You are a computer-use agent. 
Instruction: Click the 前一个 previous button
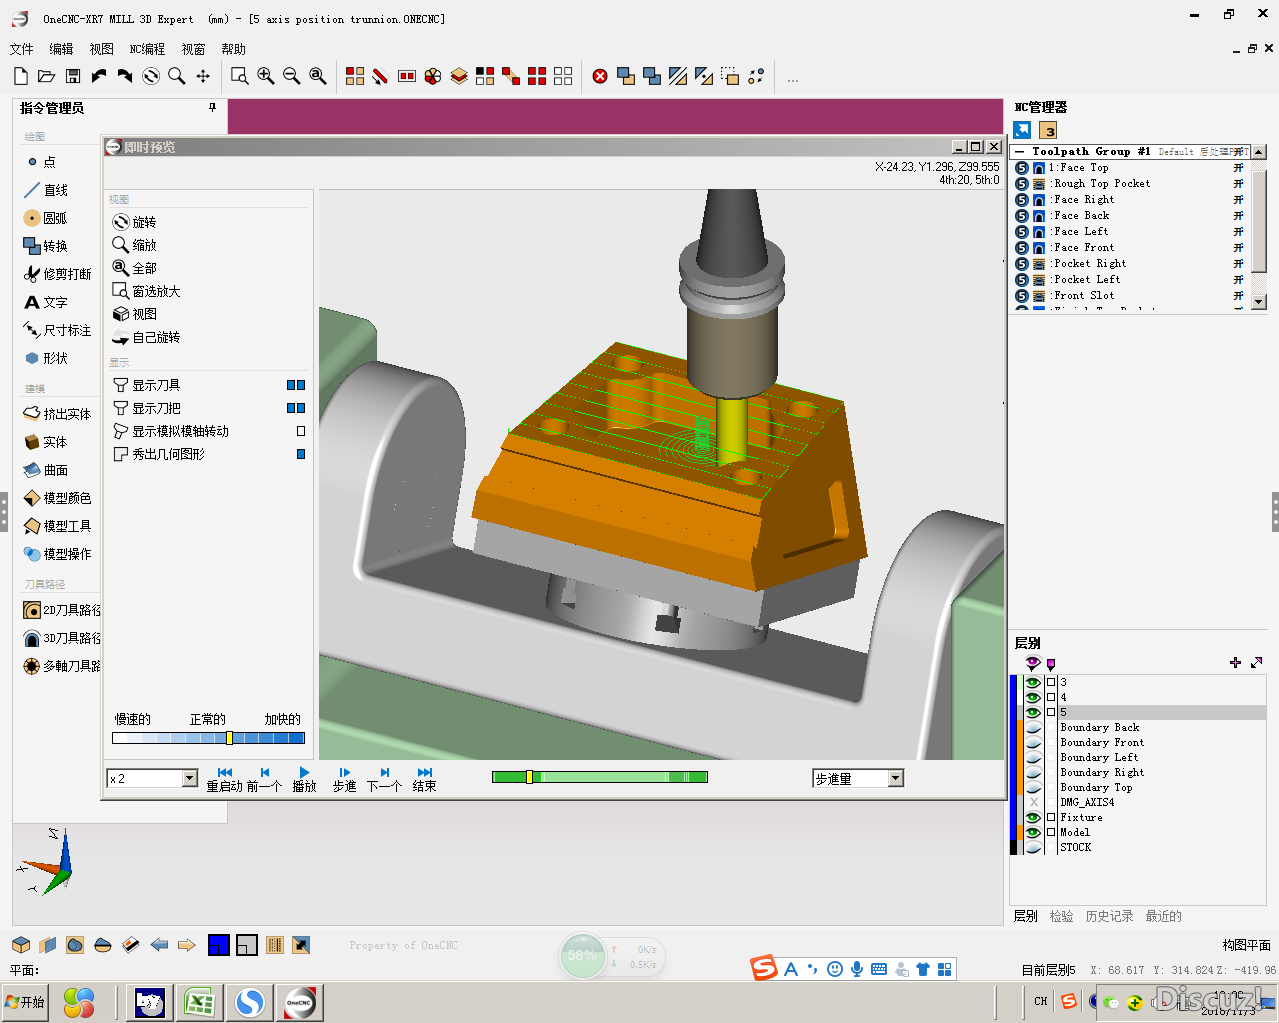pos(264,779)
